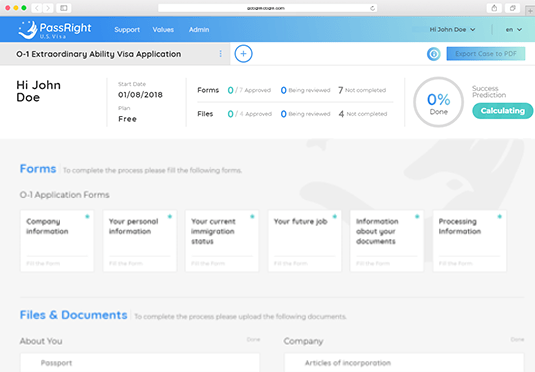
Task: Click the status dot on Processing information card
Action: (x=500, y=216)
